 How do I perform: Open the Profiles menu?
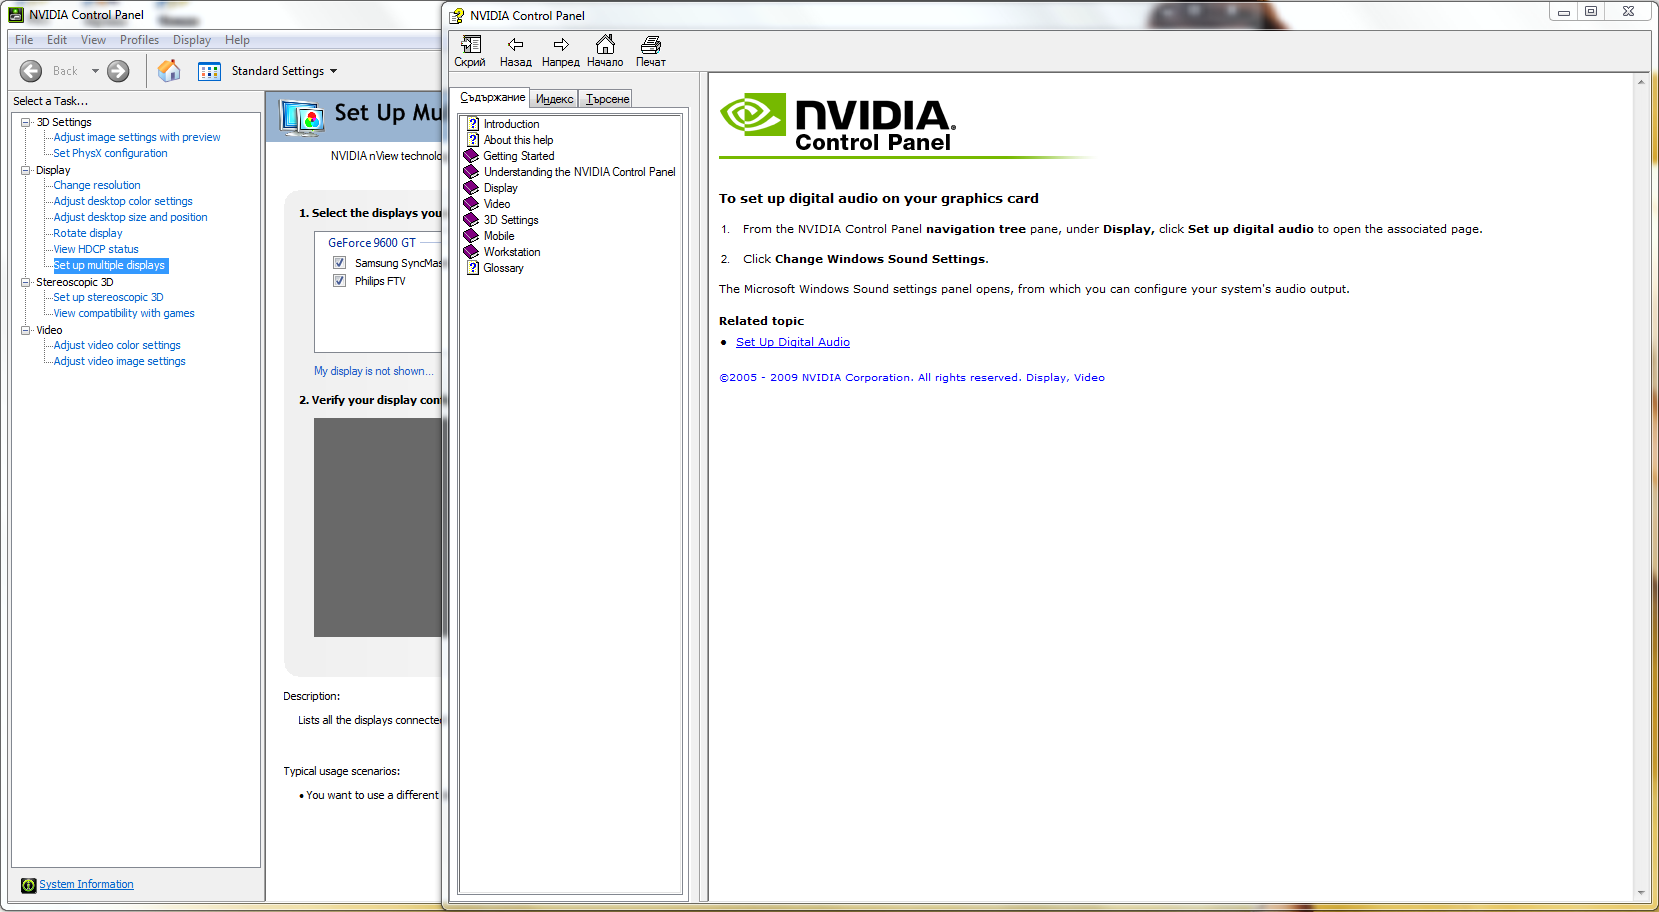click(x=139, y=40)
